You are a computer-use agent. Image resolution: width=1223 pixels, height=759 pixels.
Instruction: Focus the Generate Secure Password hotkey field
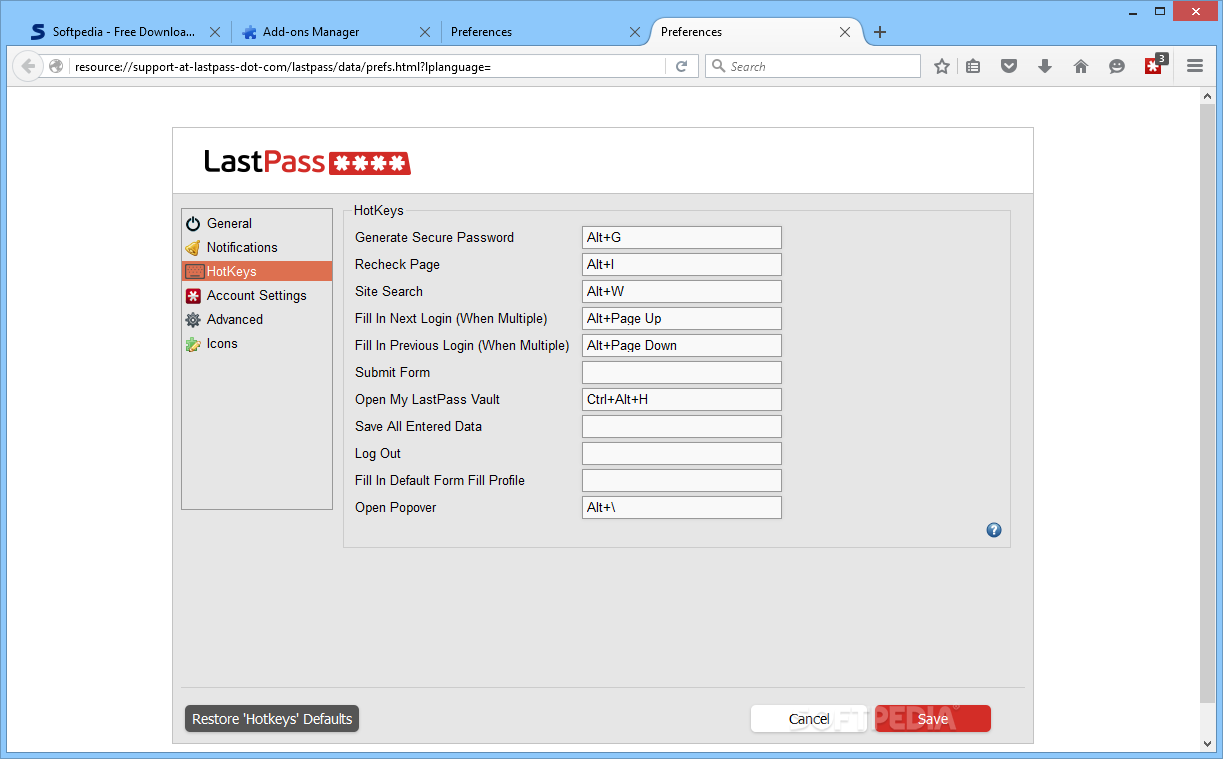(682, 237)
